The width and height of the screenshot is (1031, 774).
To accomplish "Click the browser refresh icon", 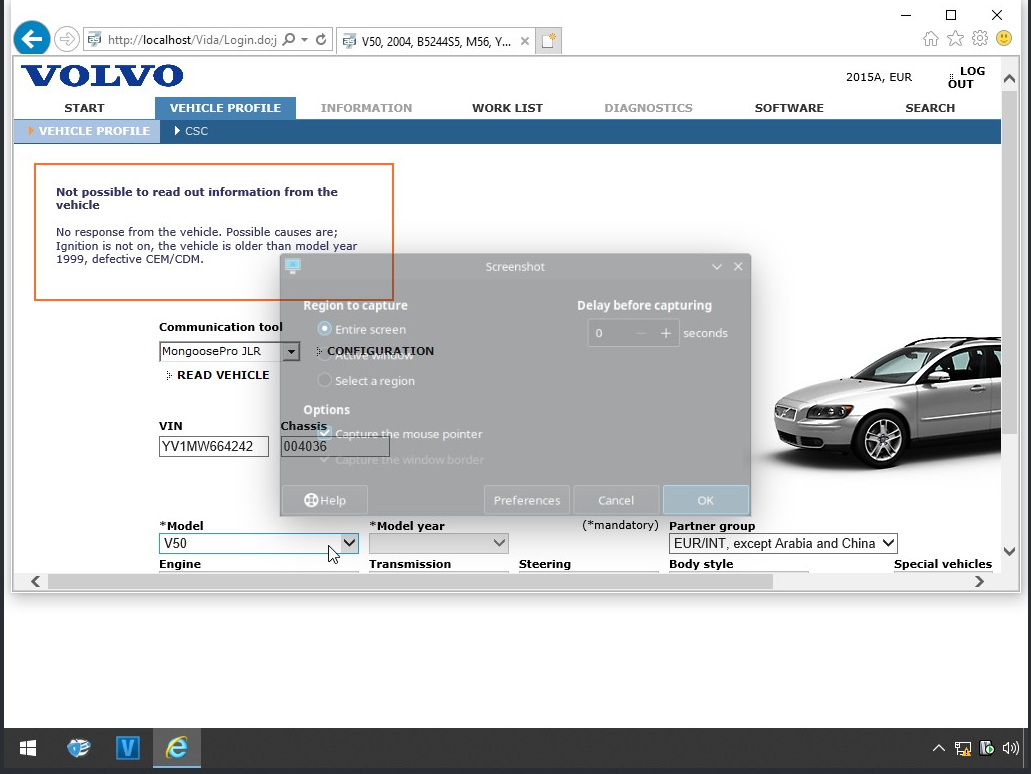I will [x=321, y=40].
